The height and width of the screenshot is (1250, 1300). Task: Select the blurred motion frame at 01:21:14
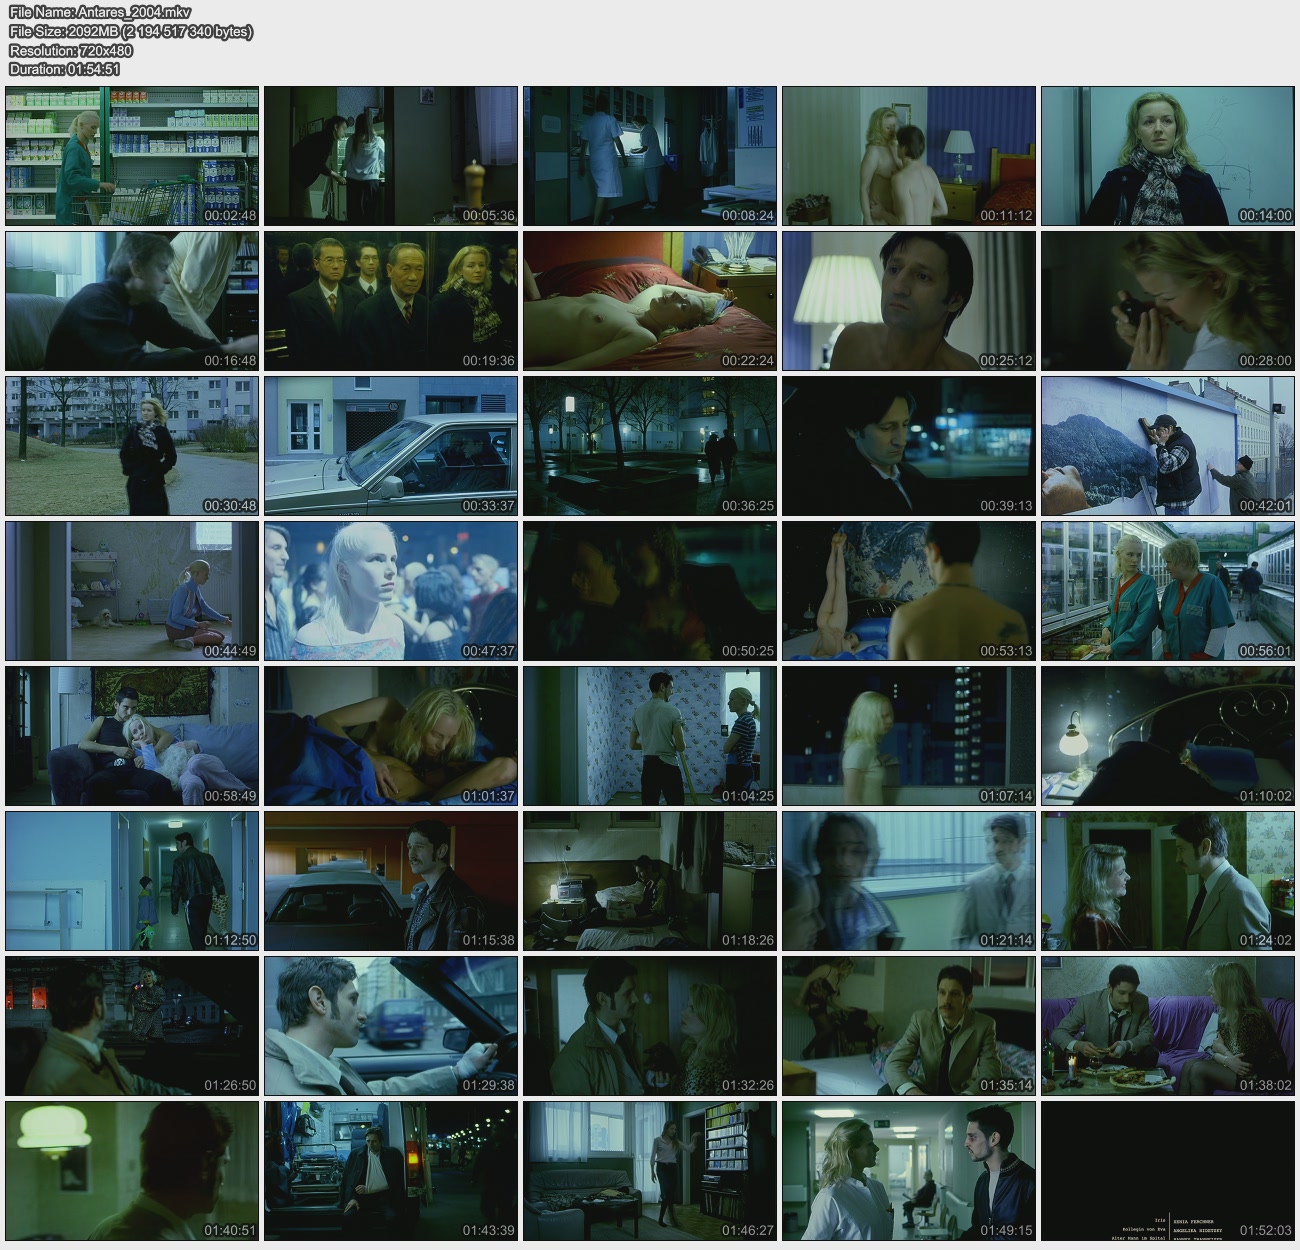[x=909, y=881]
